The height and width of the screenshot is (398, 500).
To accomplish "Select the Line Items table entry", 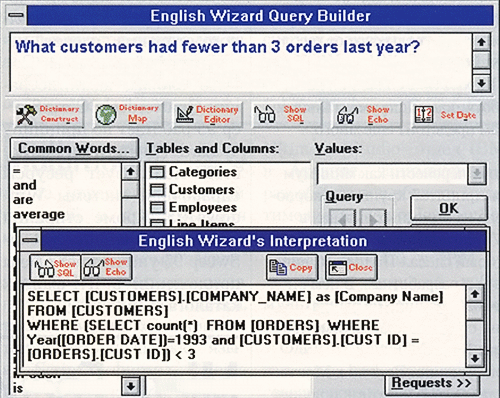I will pyautogui.click(x=192, y=223).
